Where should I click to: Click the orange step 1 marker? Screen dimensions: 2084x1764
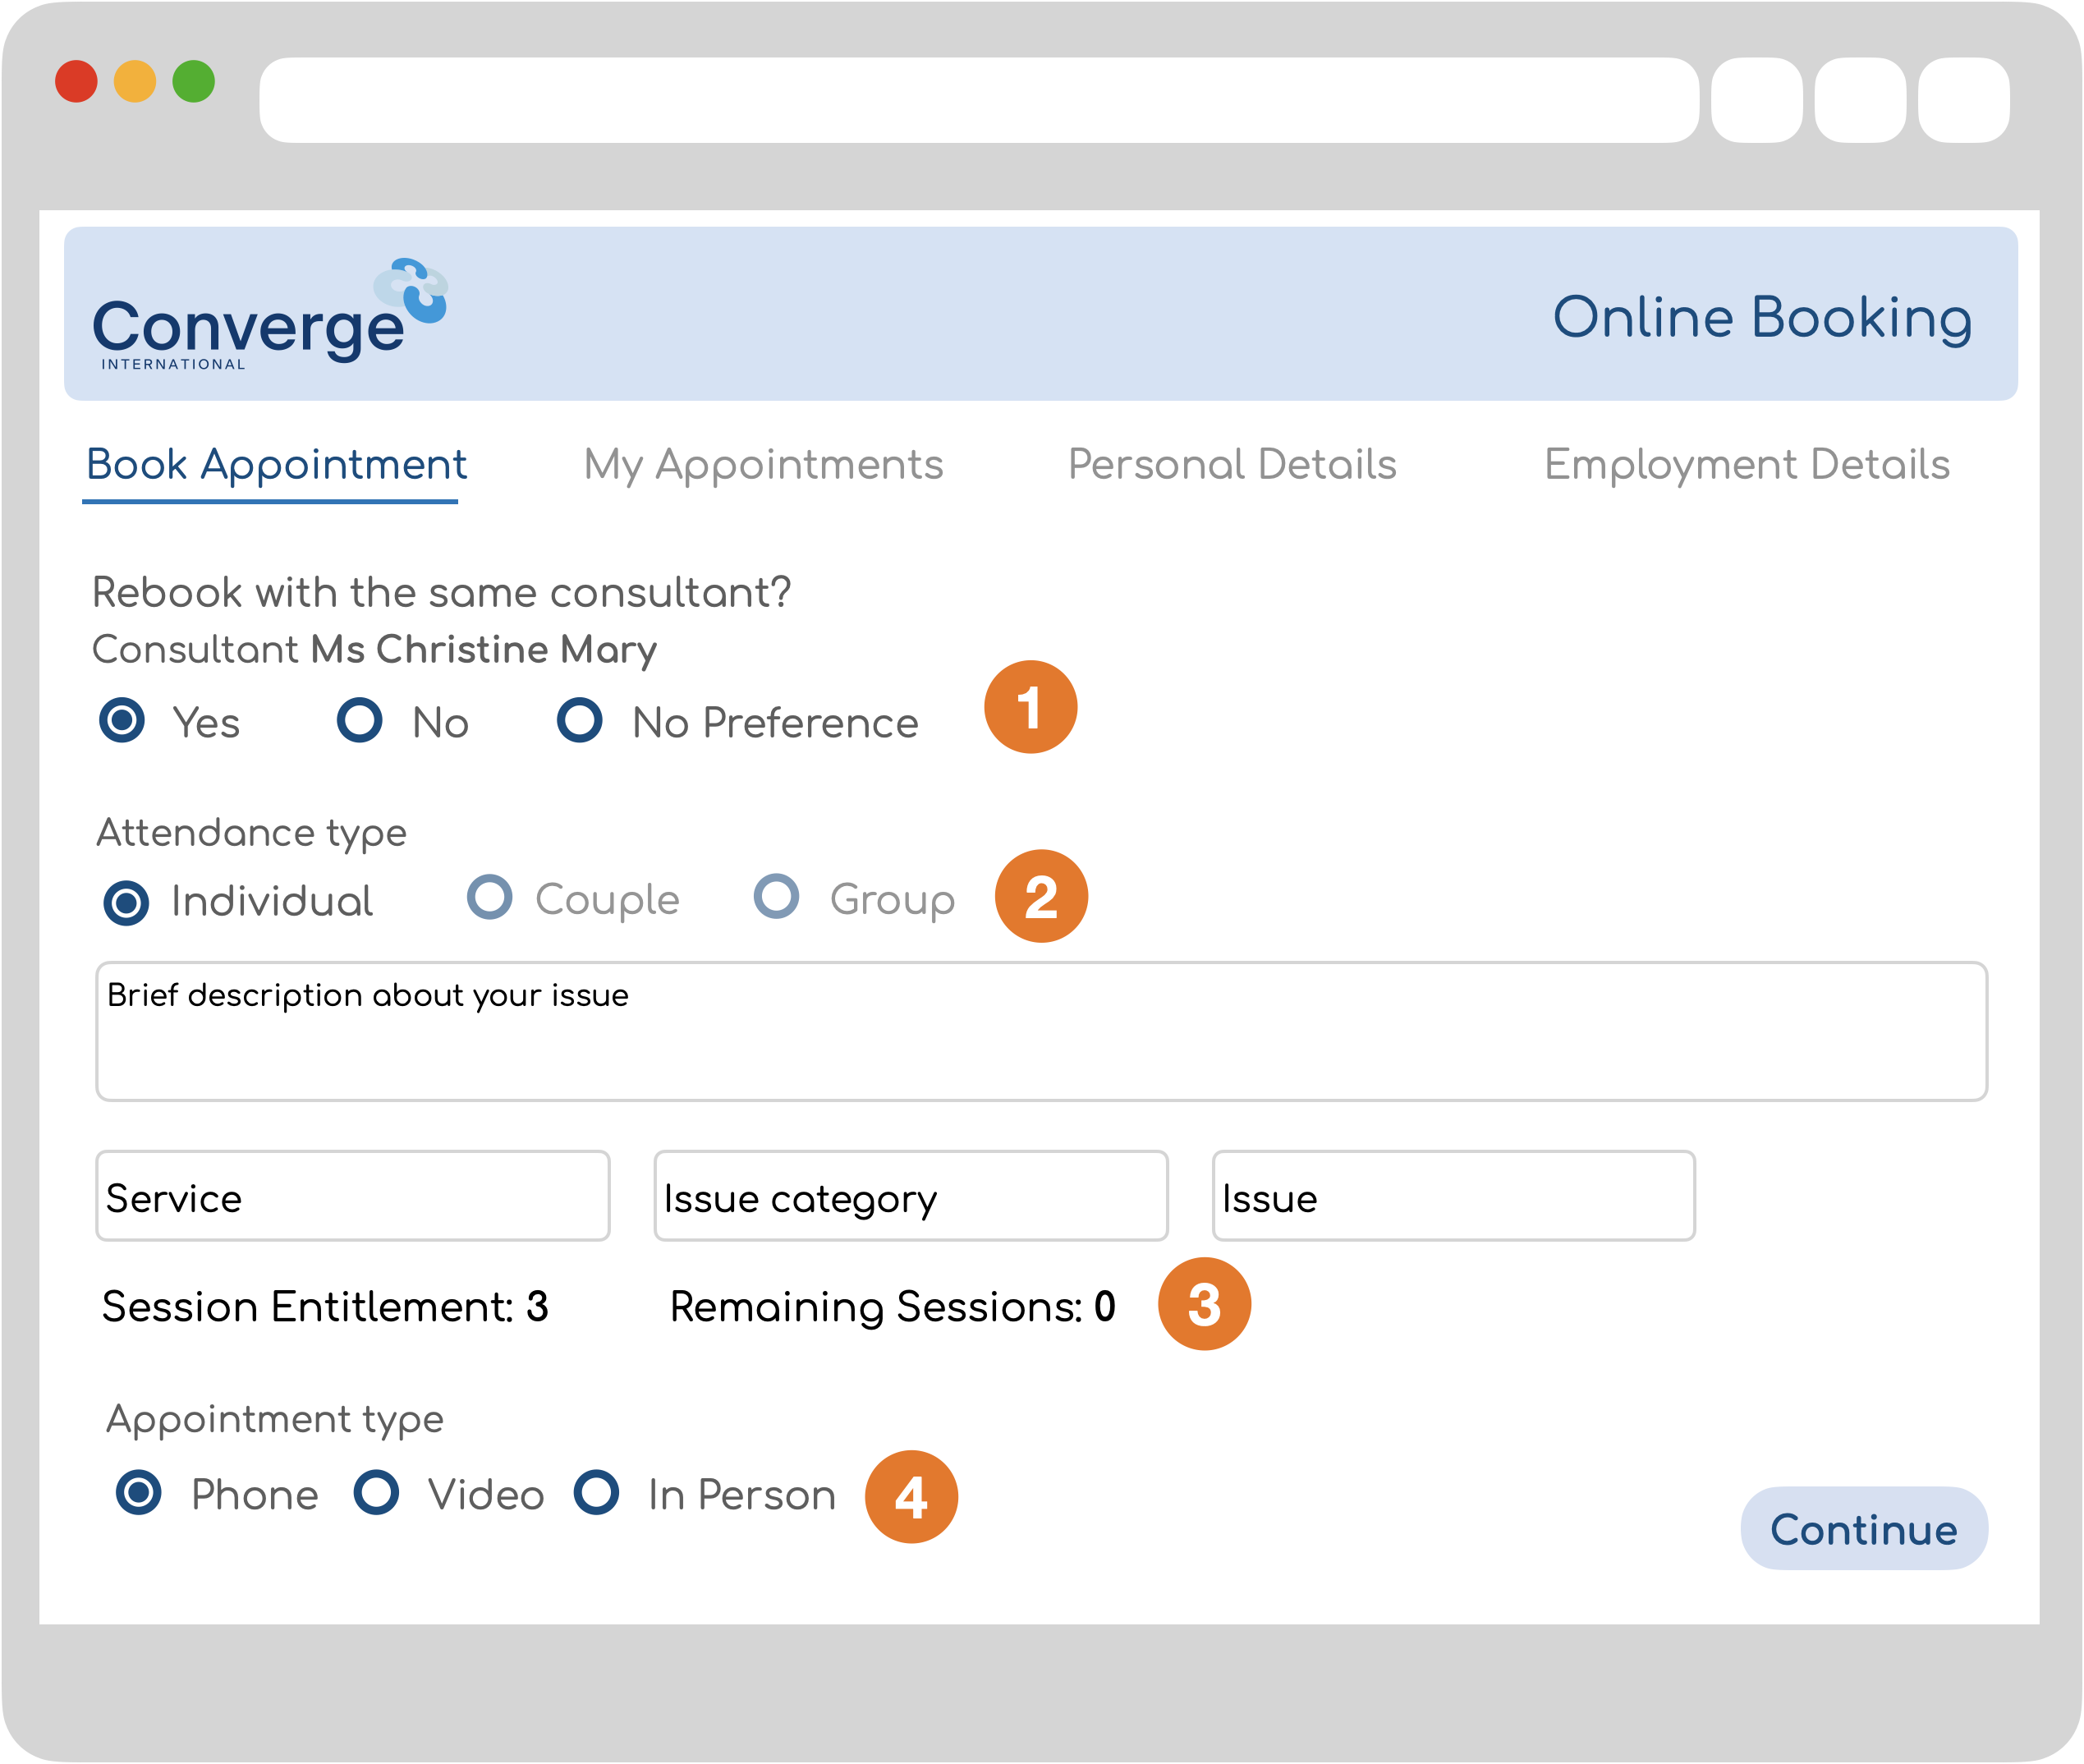pyautogui.click(x=1030, y=707)
